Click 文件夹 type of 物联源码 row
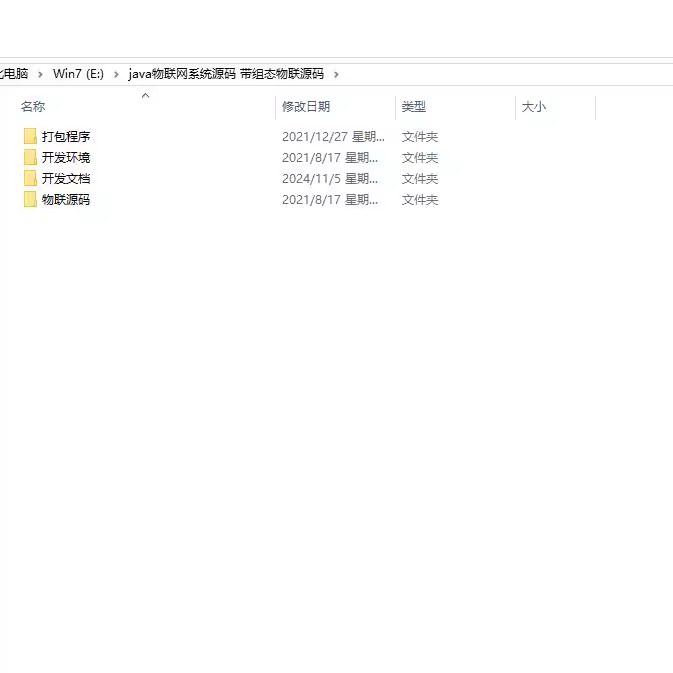The height and width of the screenshot is (673, 673). [x=420, y=200]
